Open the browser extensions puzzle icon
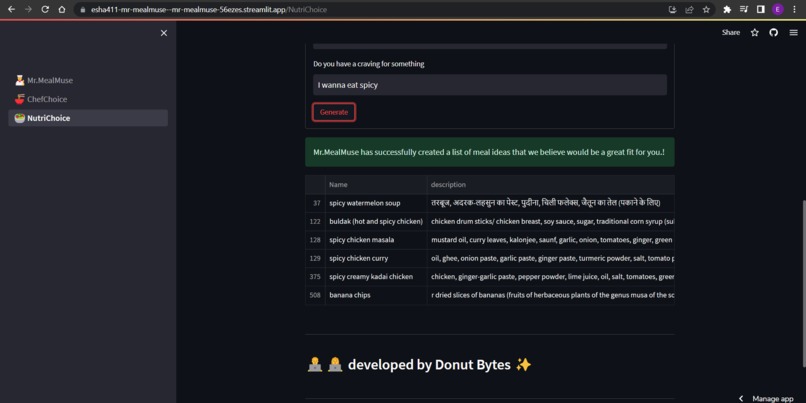The width and height of the screenshot is (806, 403). click(x=727, y=9)
